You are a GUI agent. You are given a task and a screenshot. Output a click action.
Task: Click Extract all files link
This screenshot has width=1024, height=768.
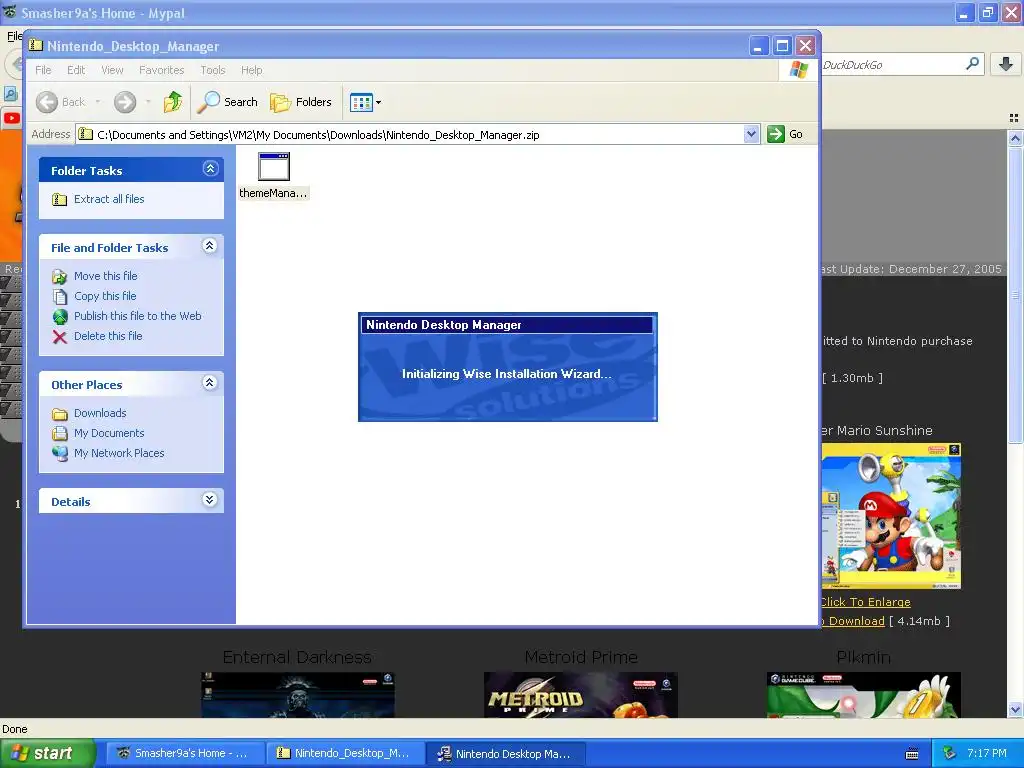109,199
